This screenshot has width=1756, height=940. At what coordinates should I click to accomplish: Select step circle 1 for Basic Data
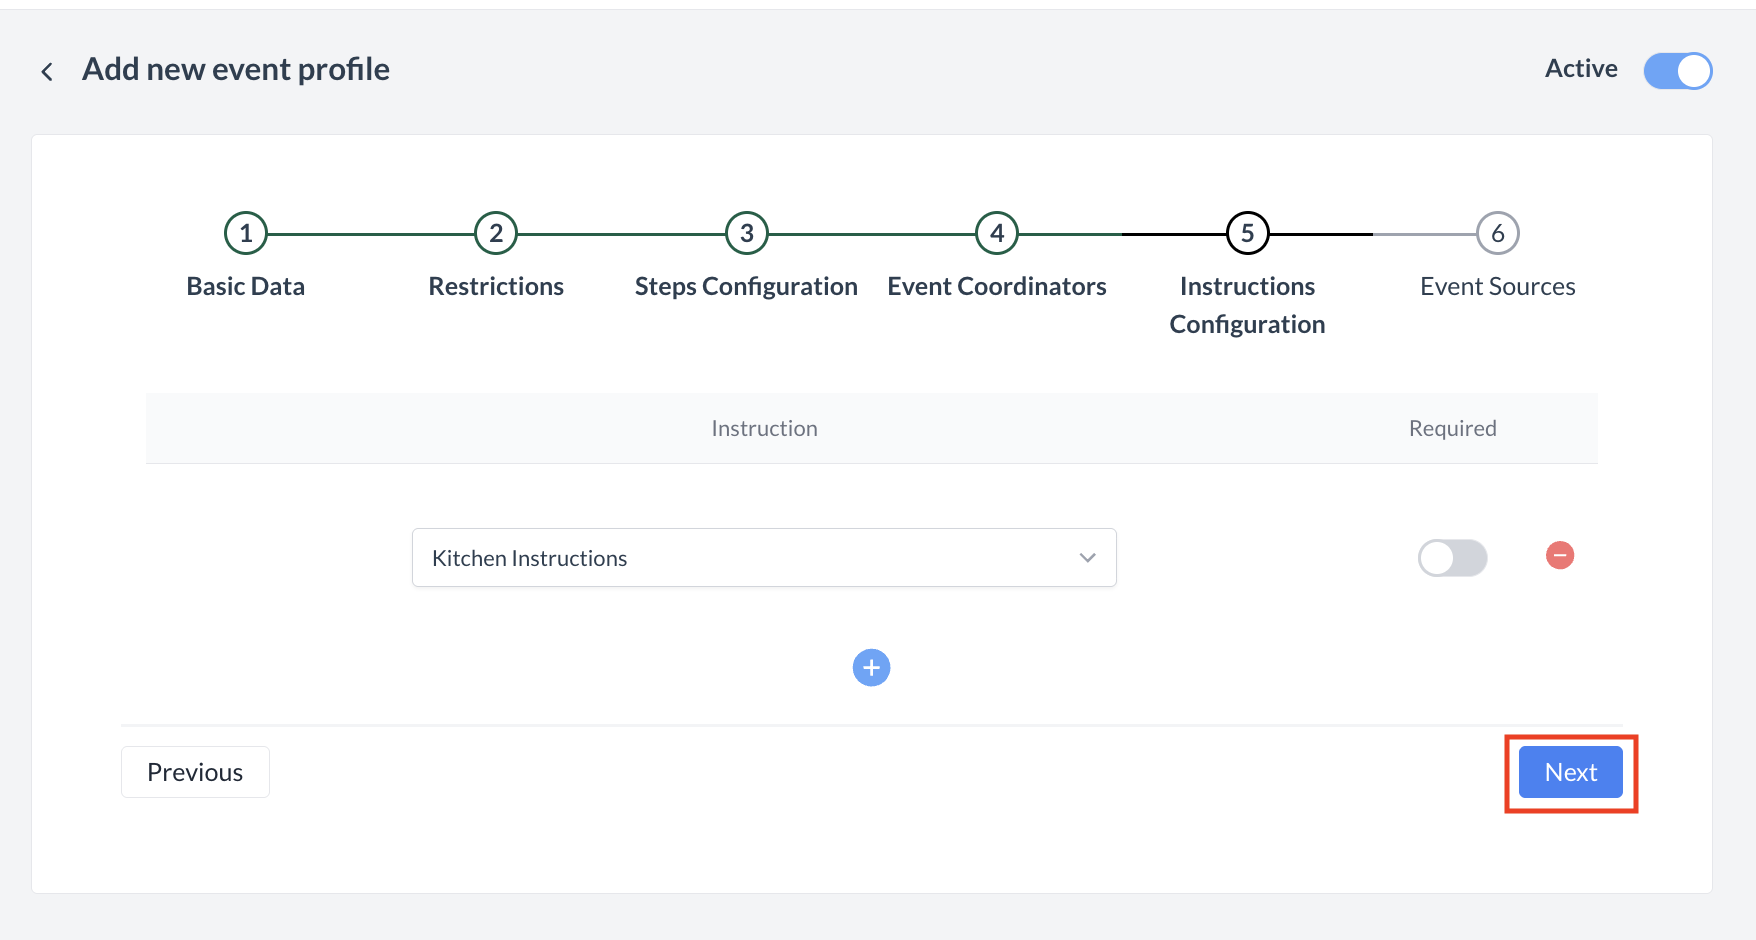[x=245, y=232]
